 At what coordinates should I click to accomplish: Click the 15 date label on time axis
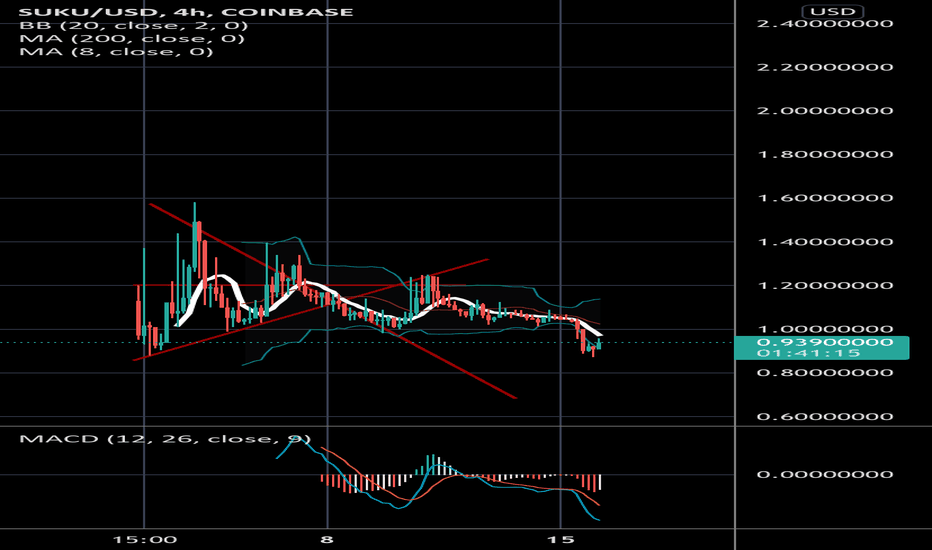click(x=561, y=540)
